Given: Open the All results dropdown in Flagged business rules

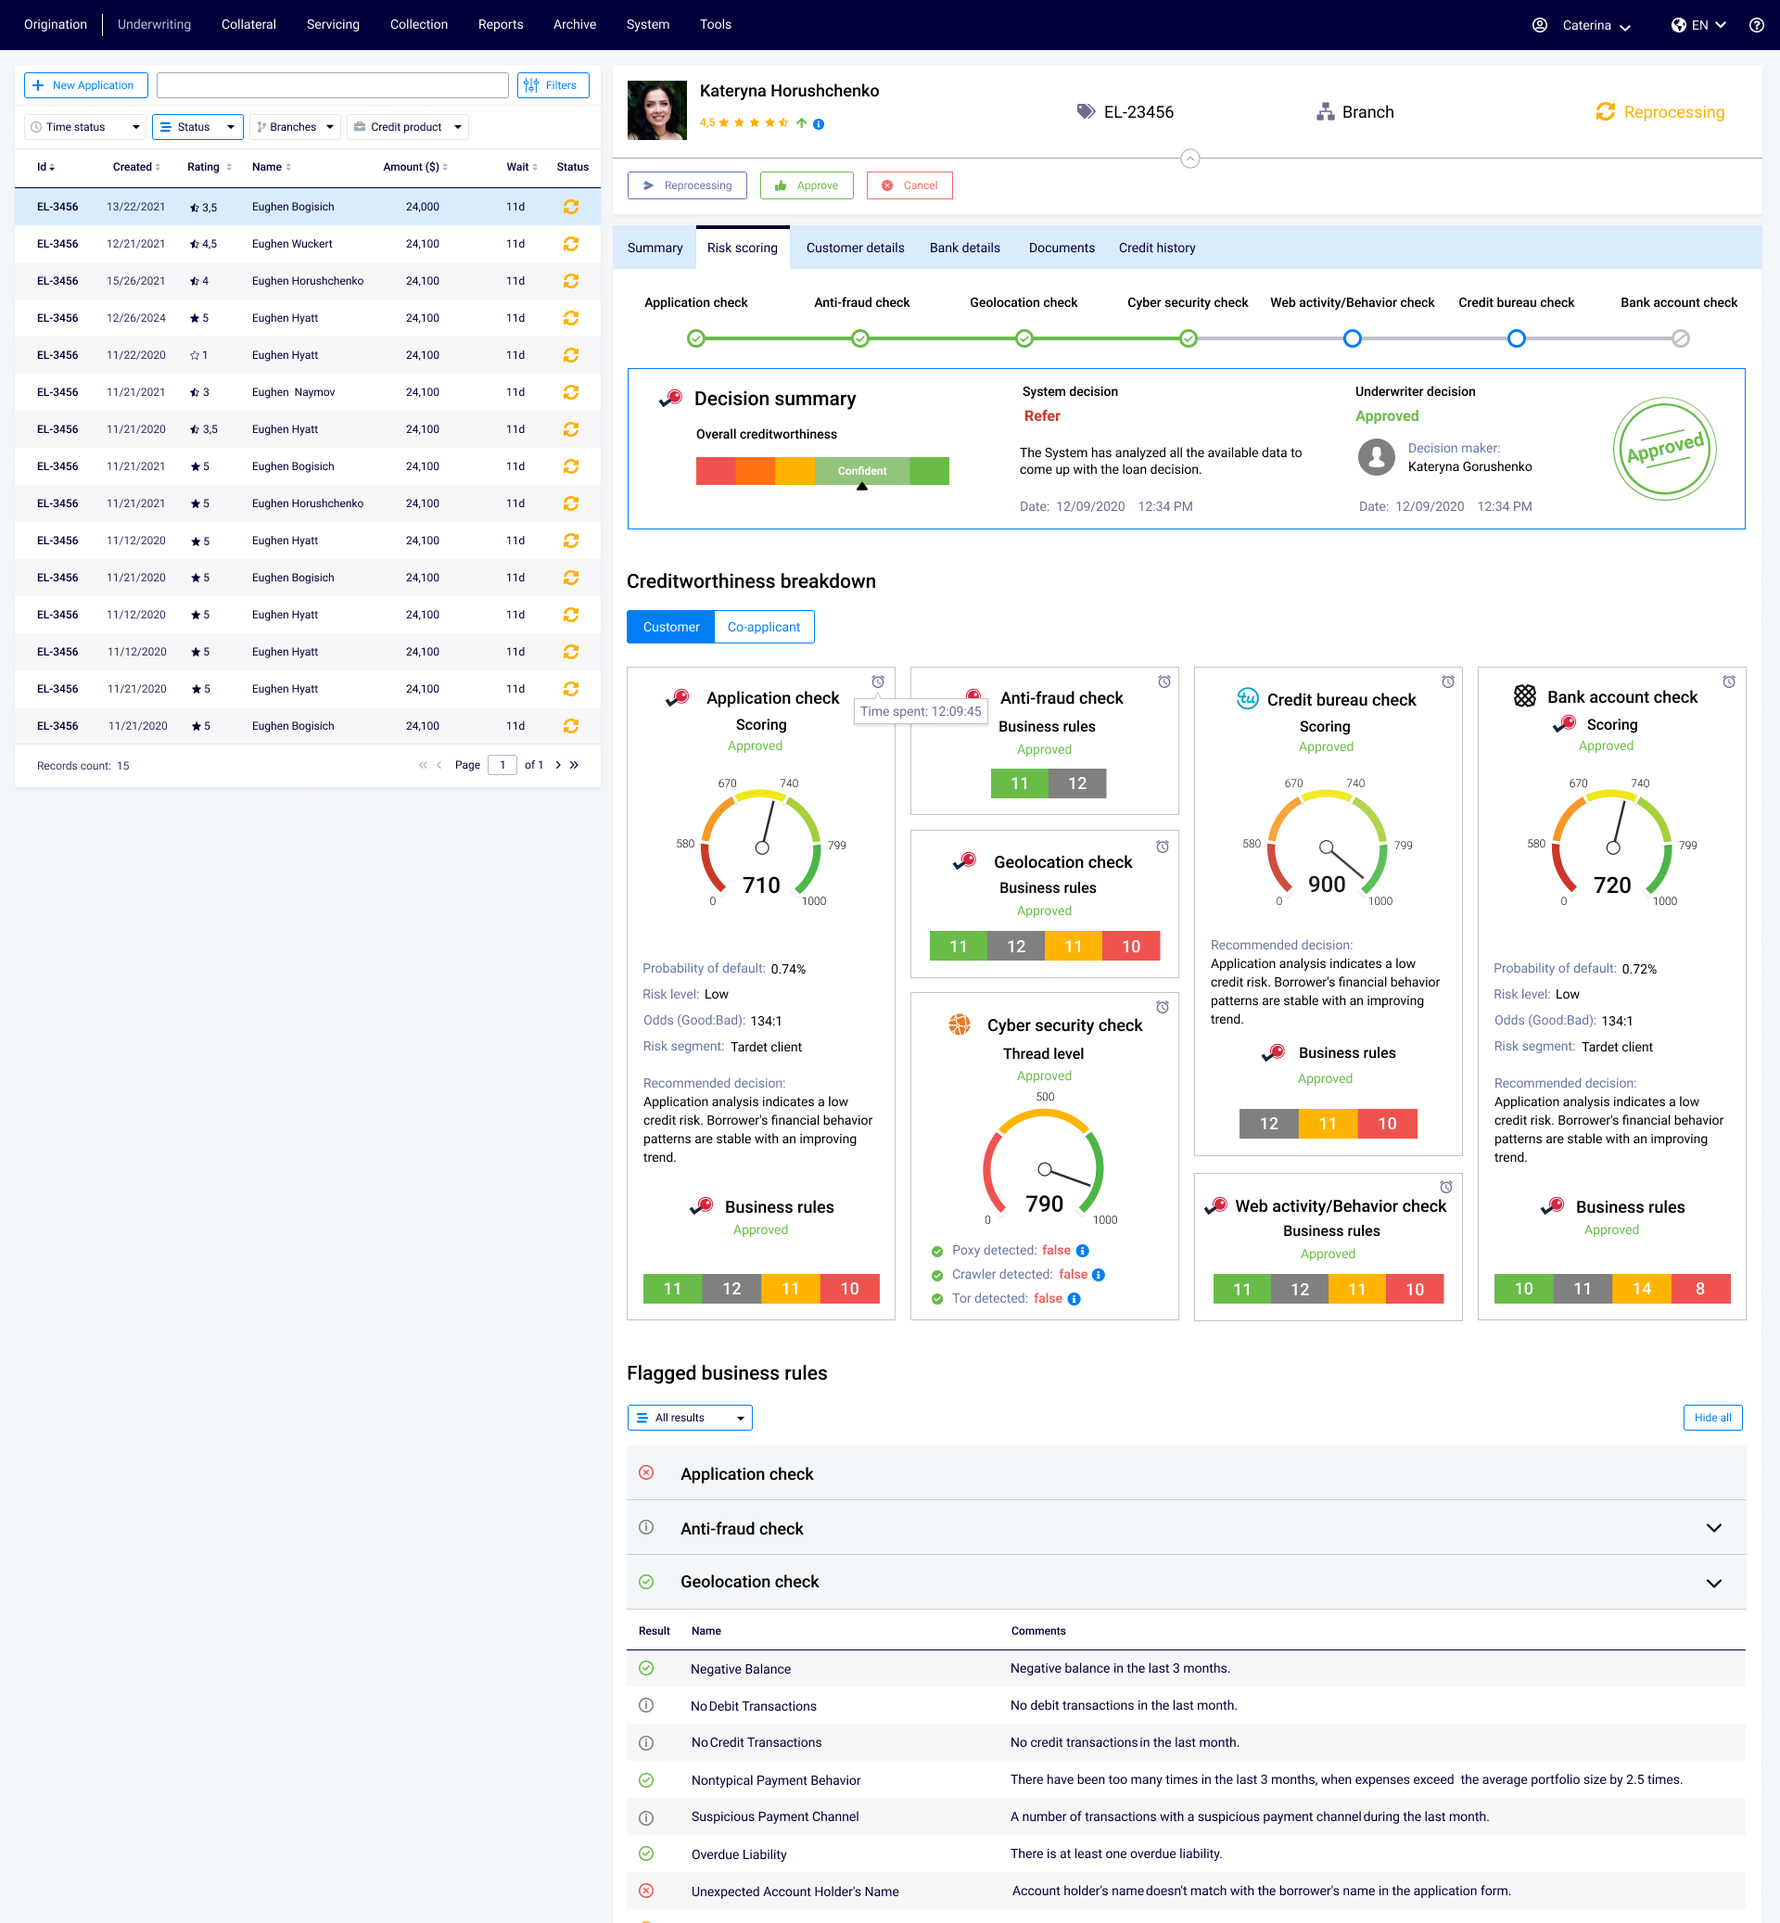Looking at the screenshot, I should pos(689,1417).
